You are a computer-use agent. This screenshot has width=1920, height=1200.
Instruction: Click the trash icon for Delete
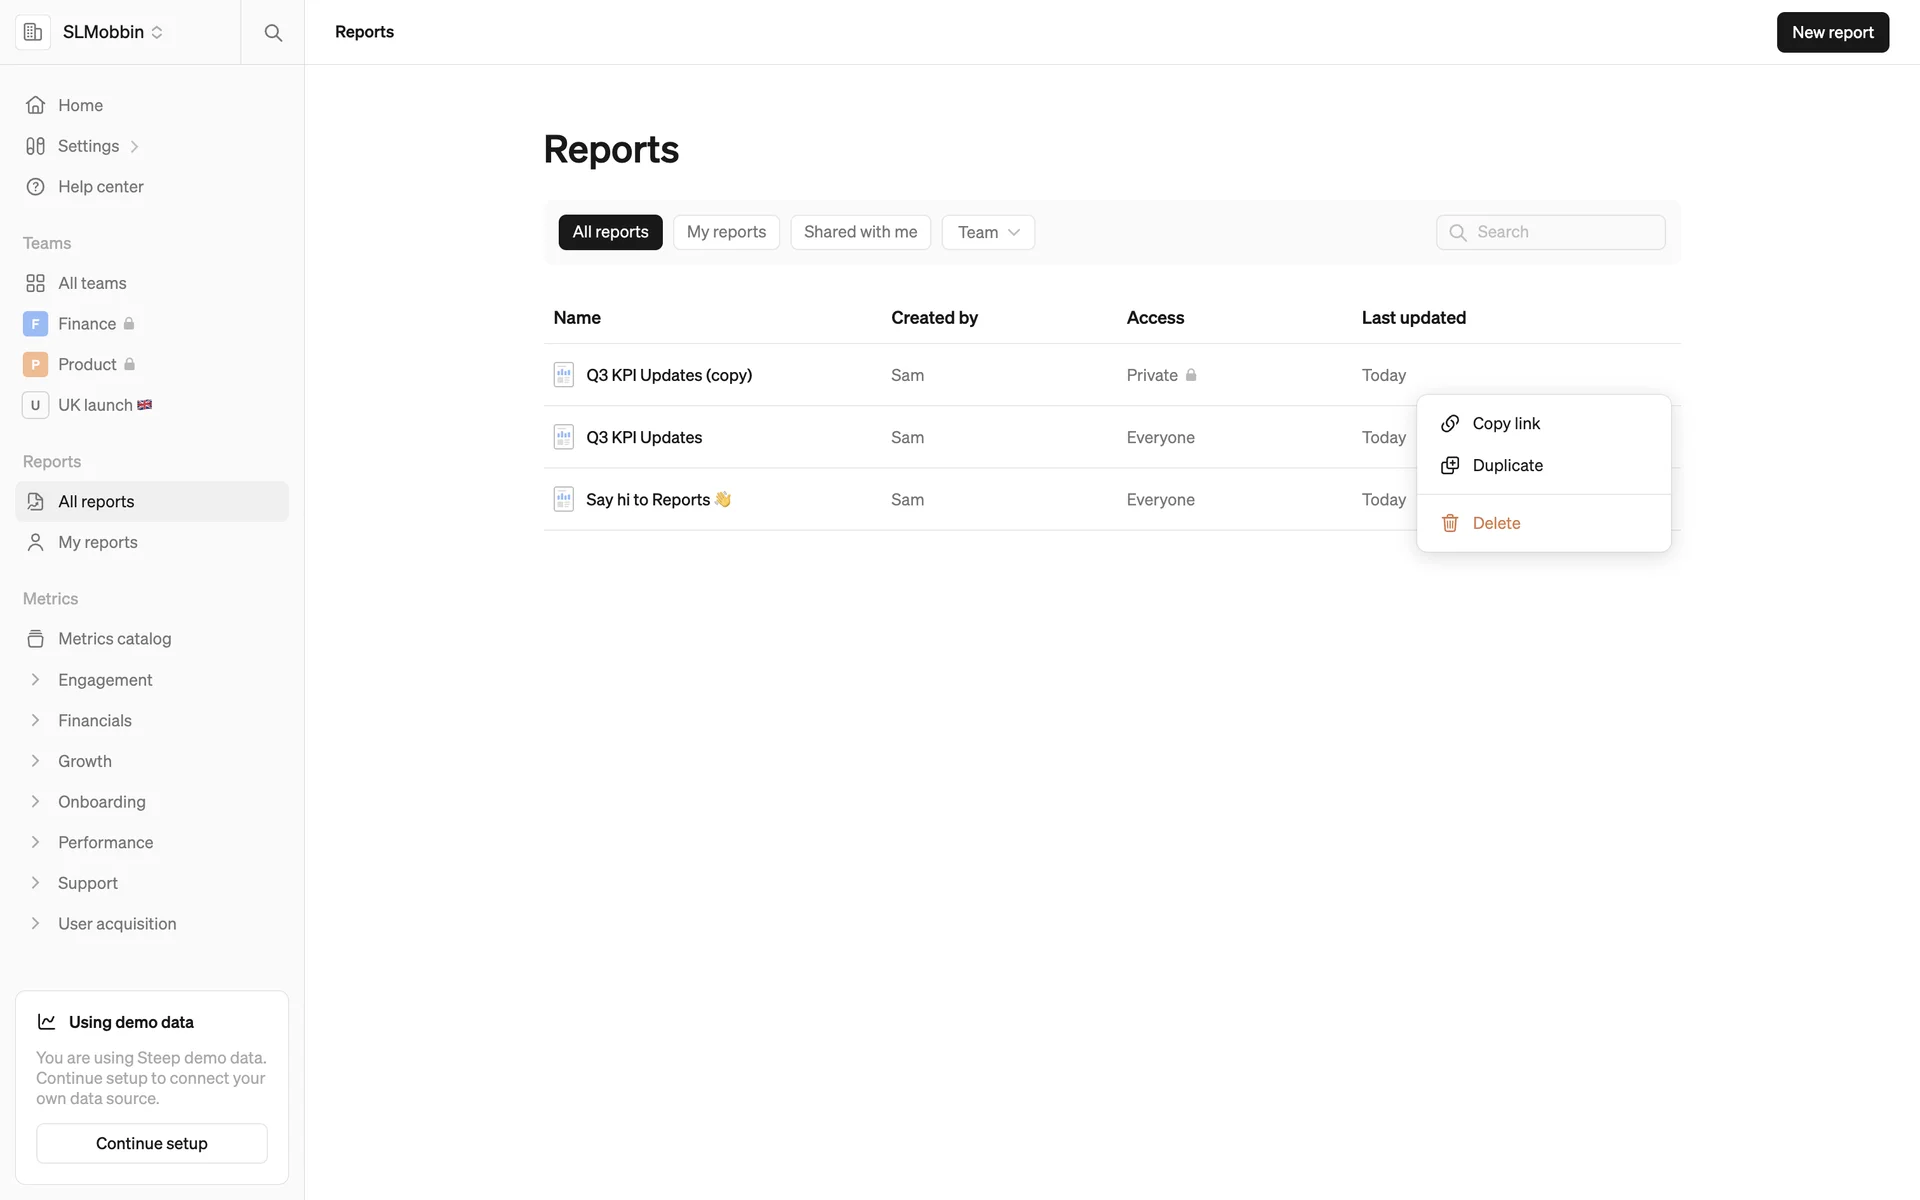pyautogui.click(x=1450, y=523)
